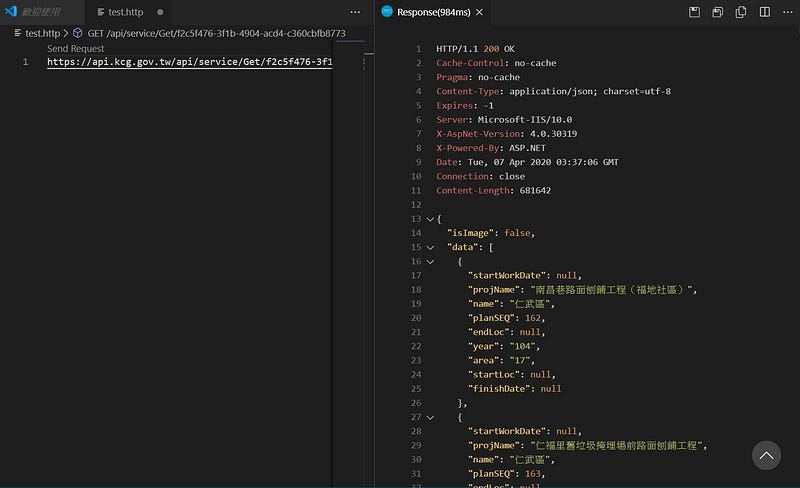
Task: Close the Response(984ms) tab
Action: [480, 12]
